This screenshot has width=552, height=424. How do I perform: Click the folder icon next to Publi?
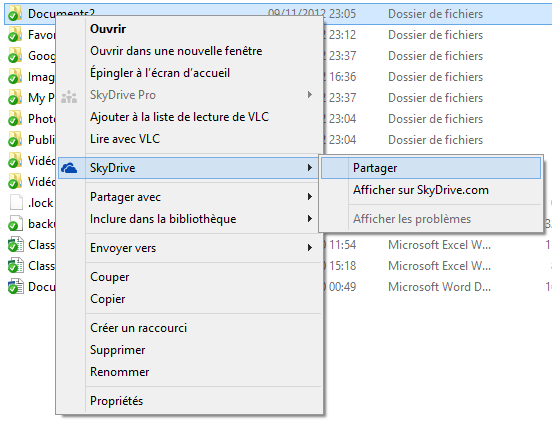click(15, 140)
